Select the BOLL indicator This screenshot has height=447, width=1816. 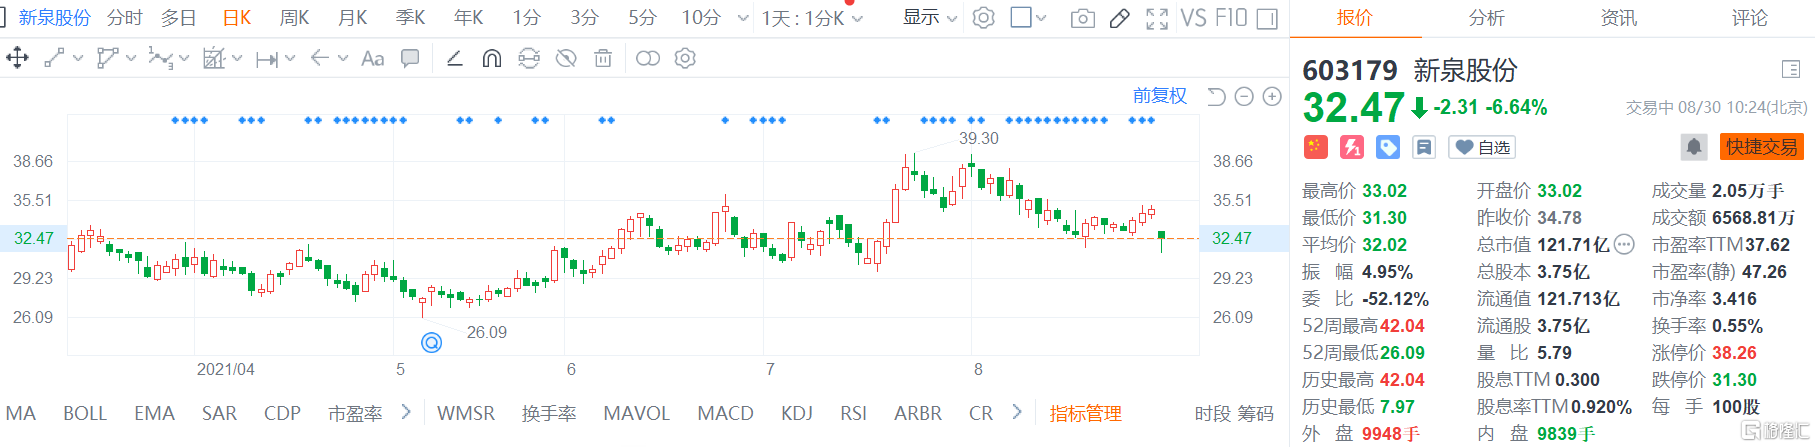tap(85, 413)
